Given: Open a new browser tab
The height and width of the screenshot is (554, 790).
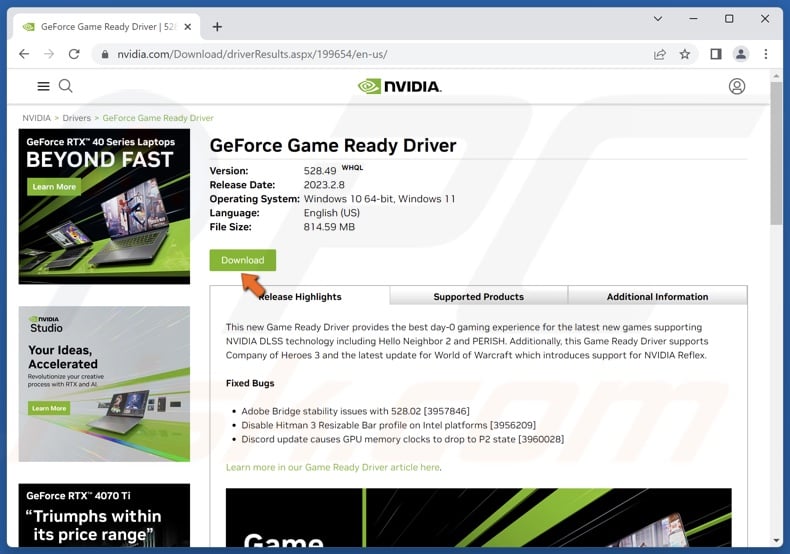Looking at the screenshot, I should (x=217, y=27).
